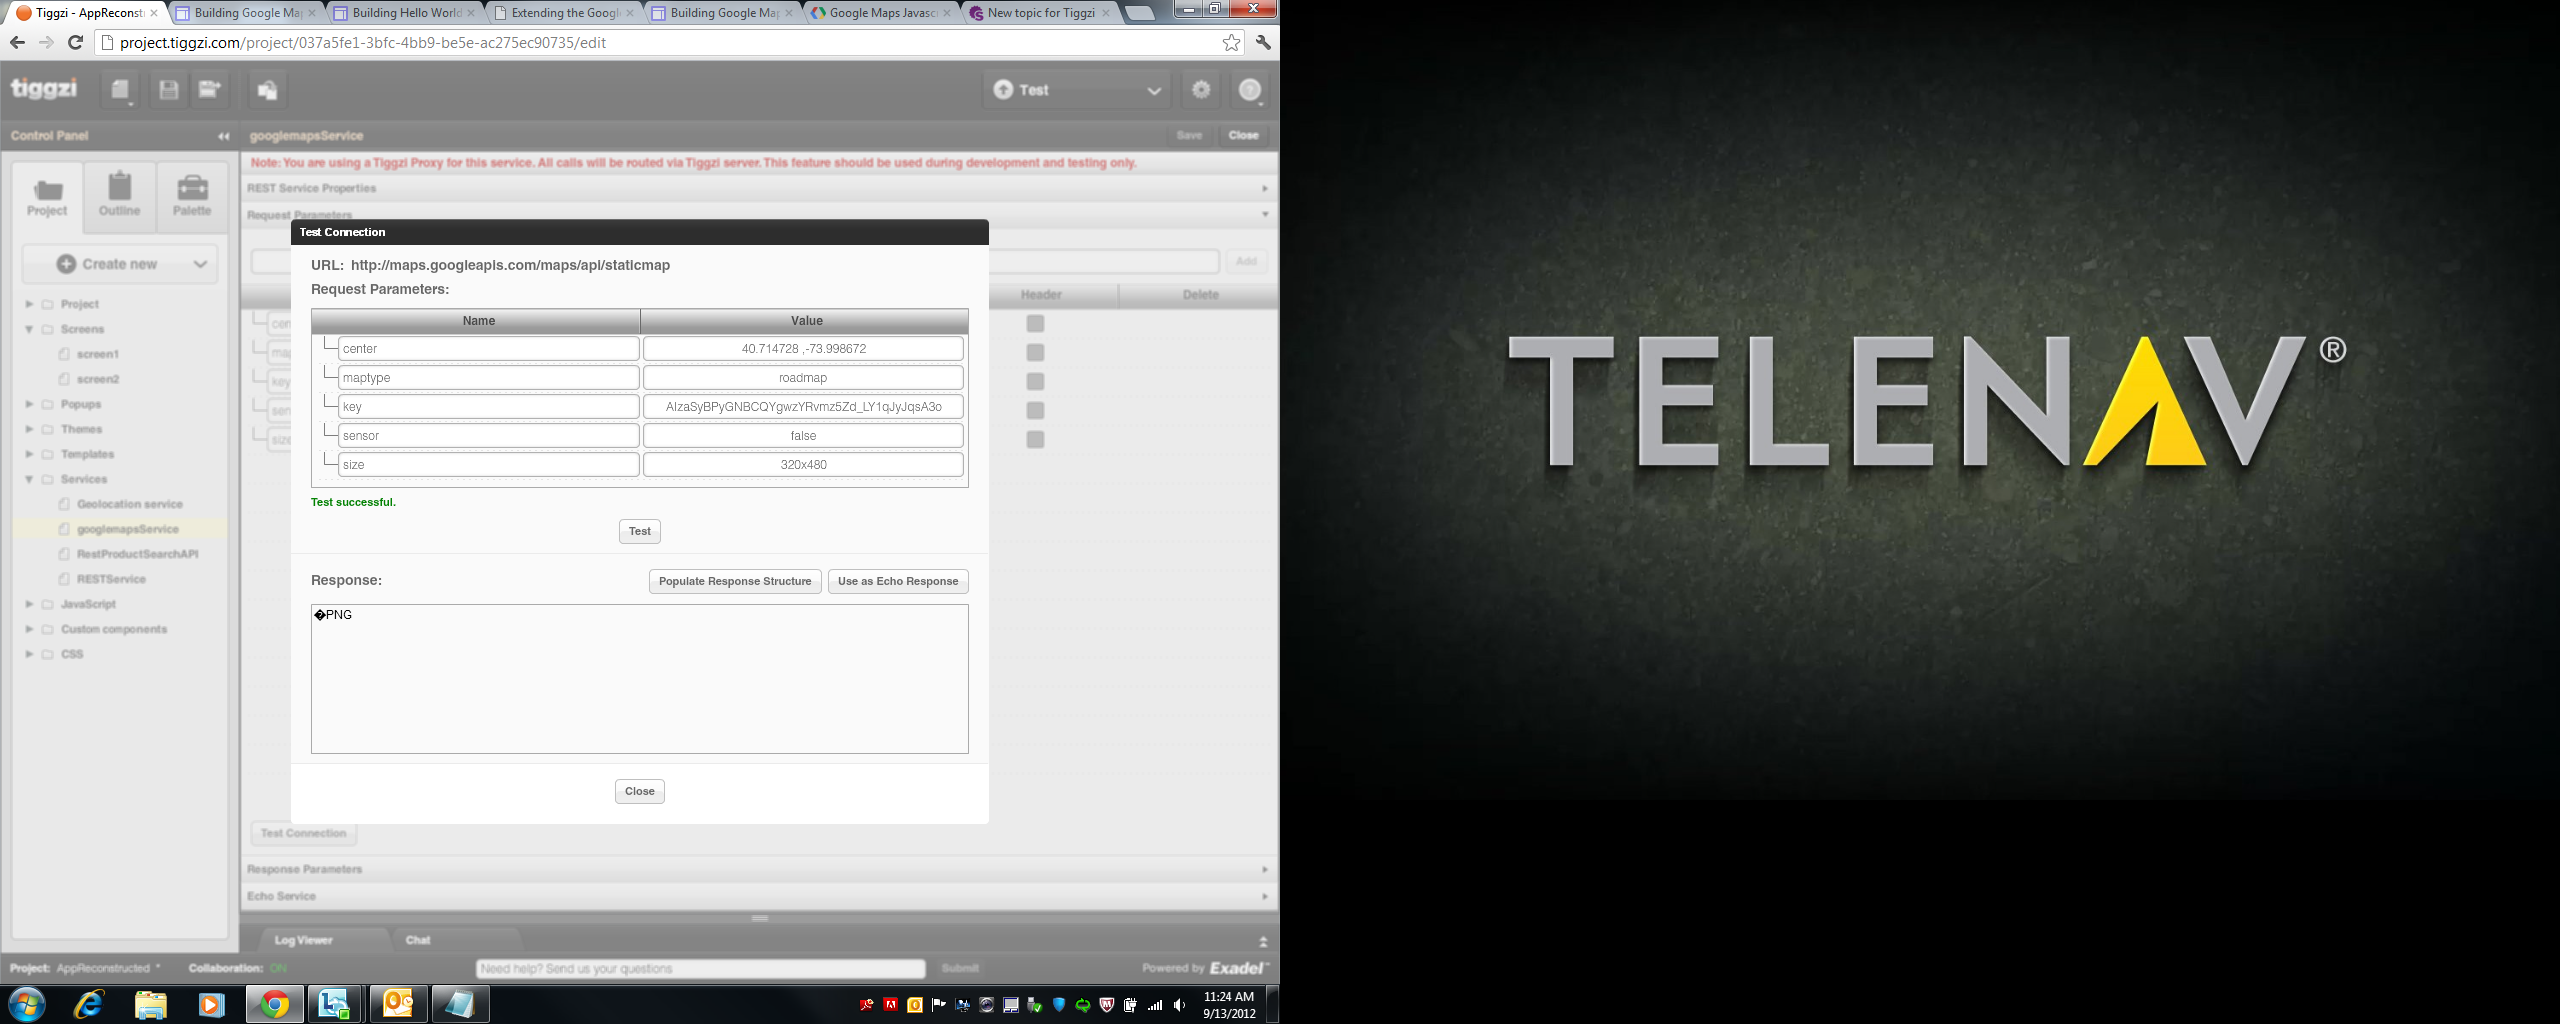Click the settings gear icon in toolbar
The width and height of the screenshot is (2560, 1024).
point(1201,90)
